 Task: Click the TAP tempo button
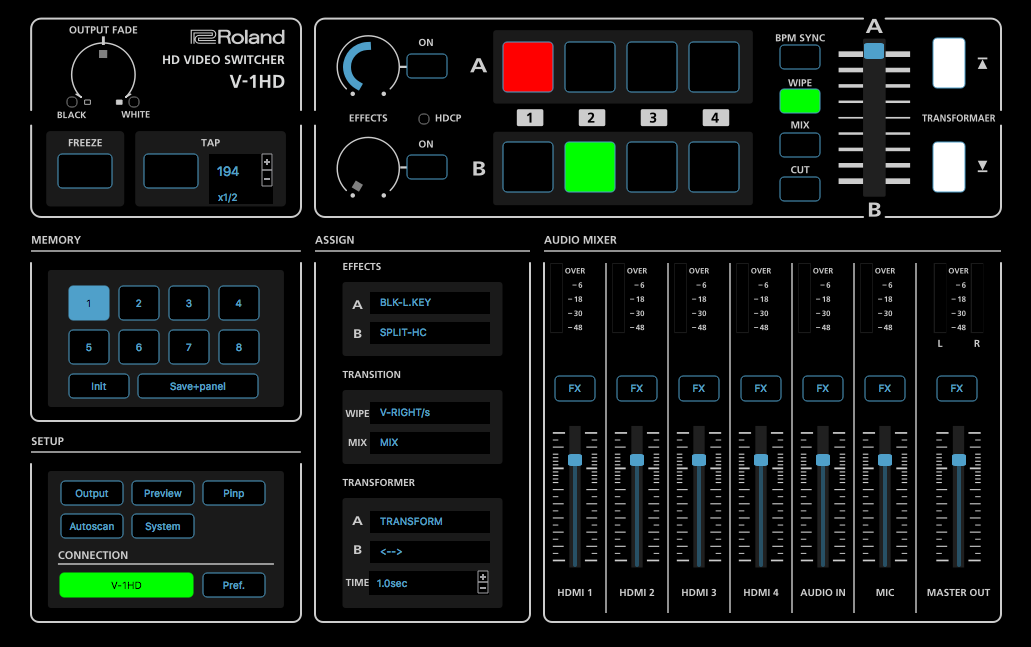click(x=171, y=171)
